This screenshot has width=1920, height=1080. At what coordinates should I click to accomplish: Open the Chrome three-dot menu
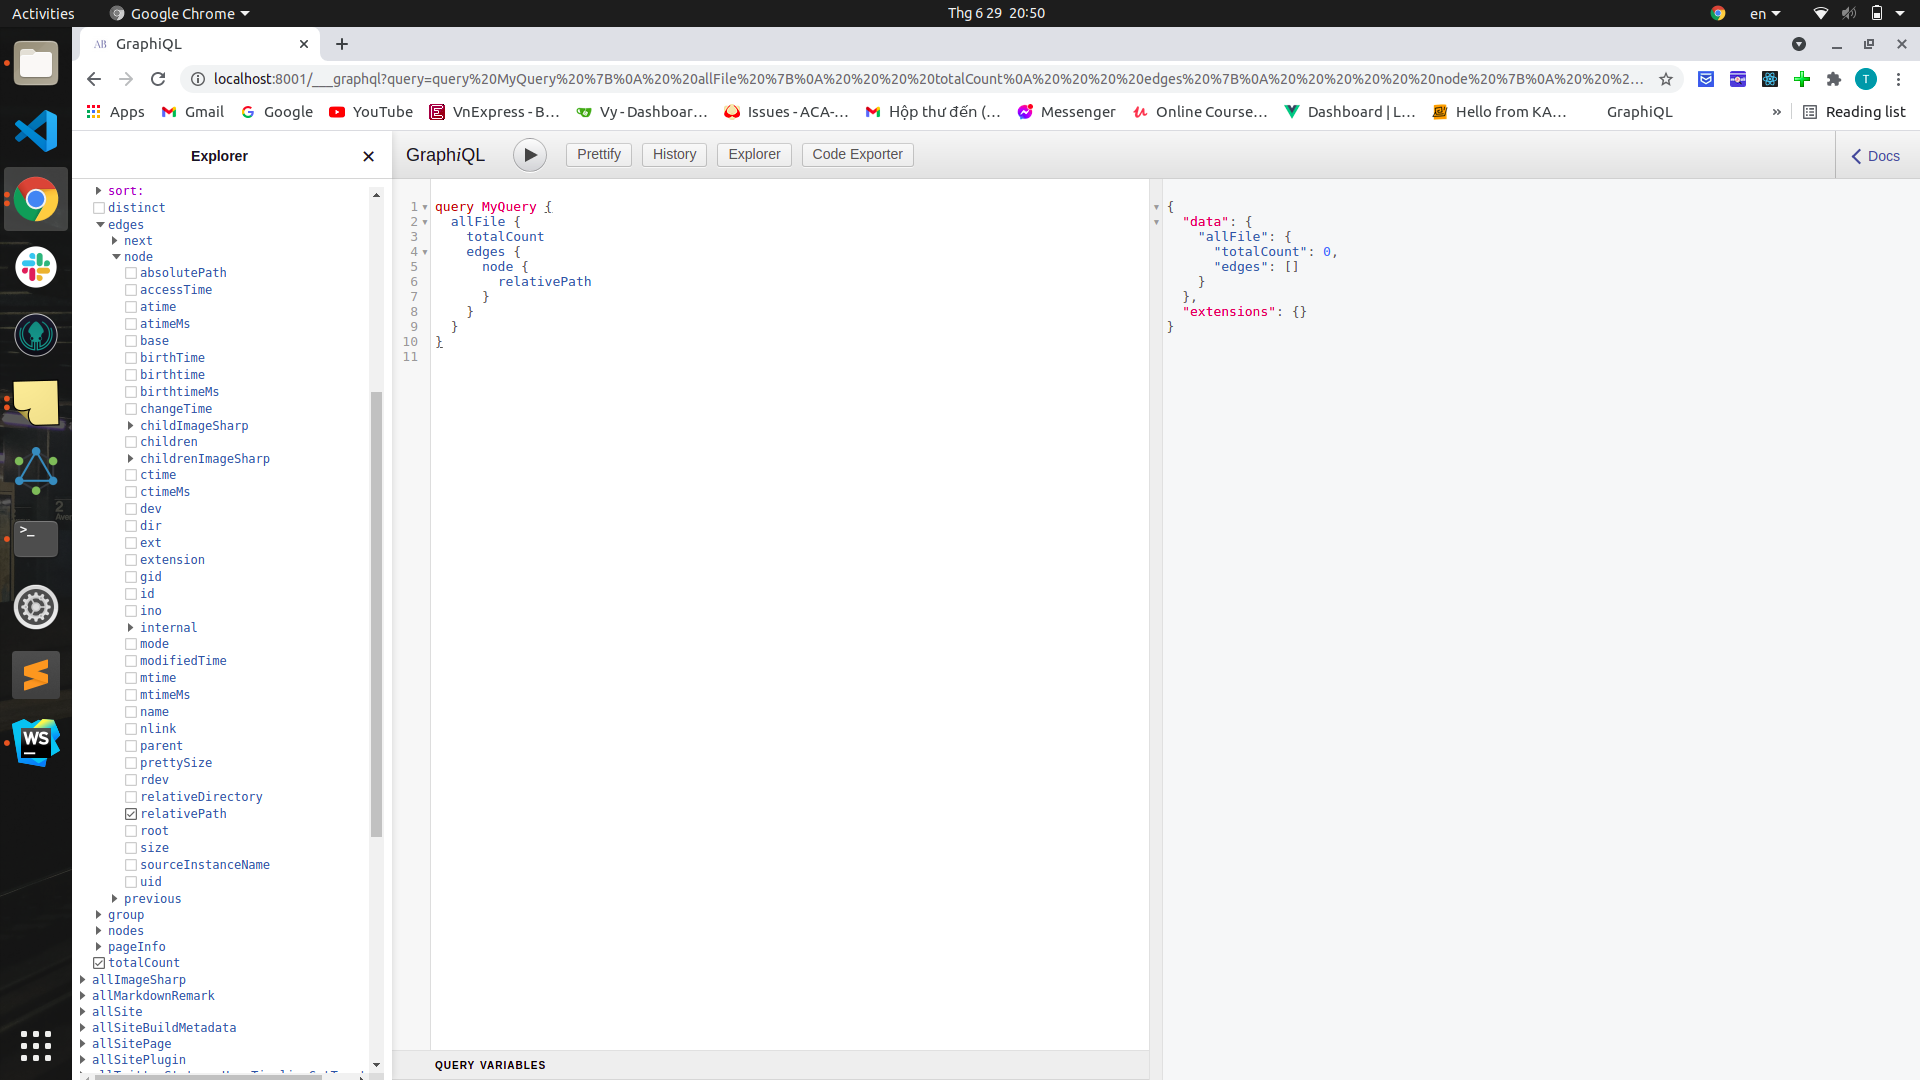click(1898, 79)
